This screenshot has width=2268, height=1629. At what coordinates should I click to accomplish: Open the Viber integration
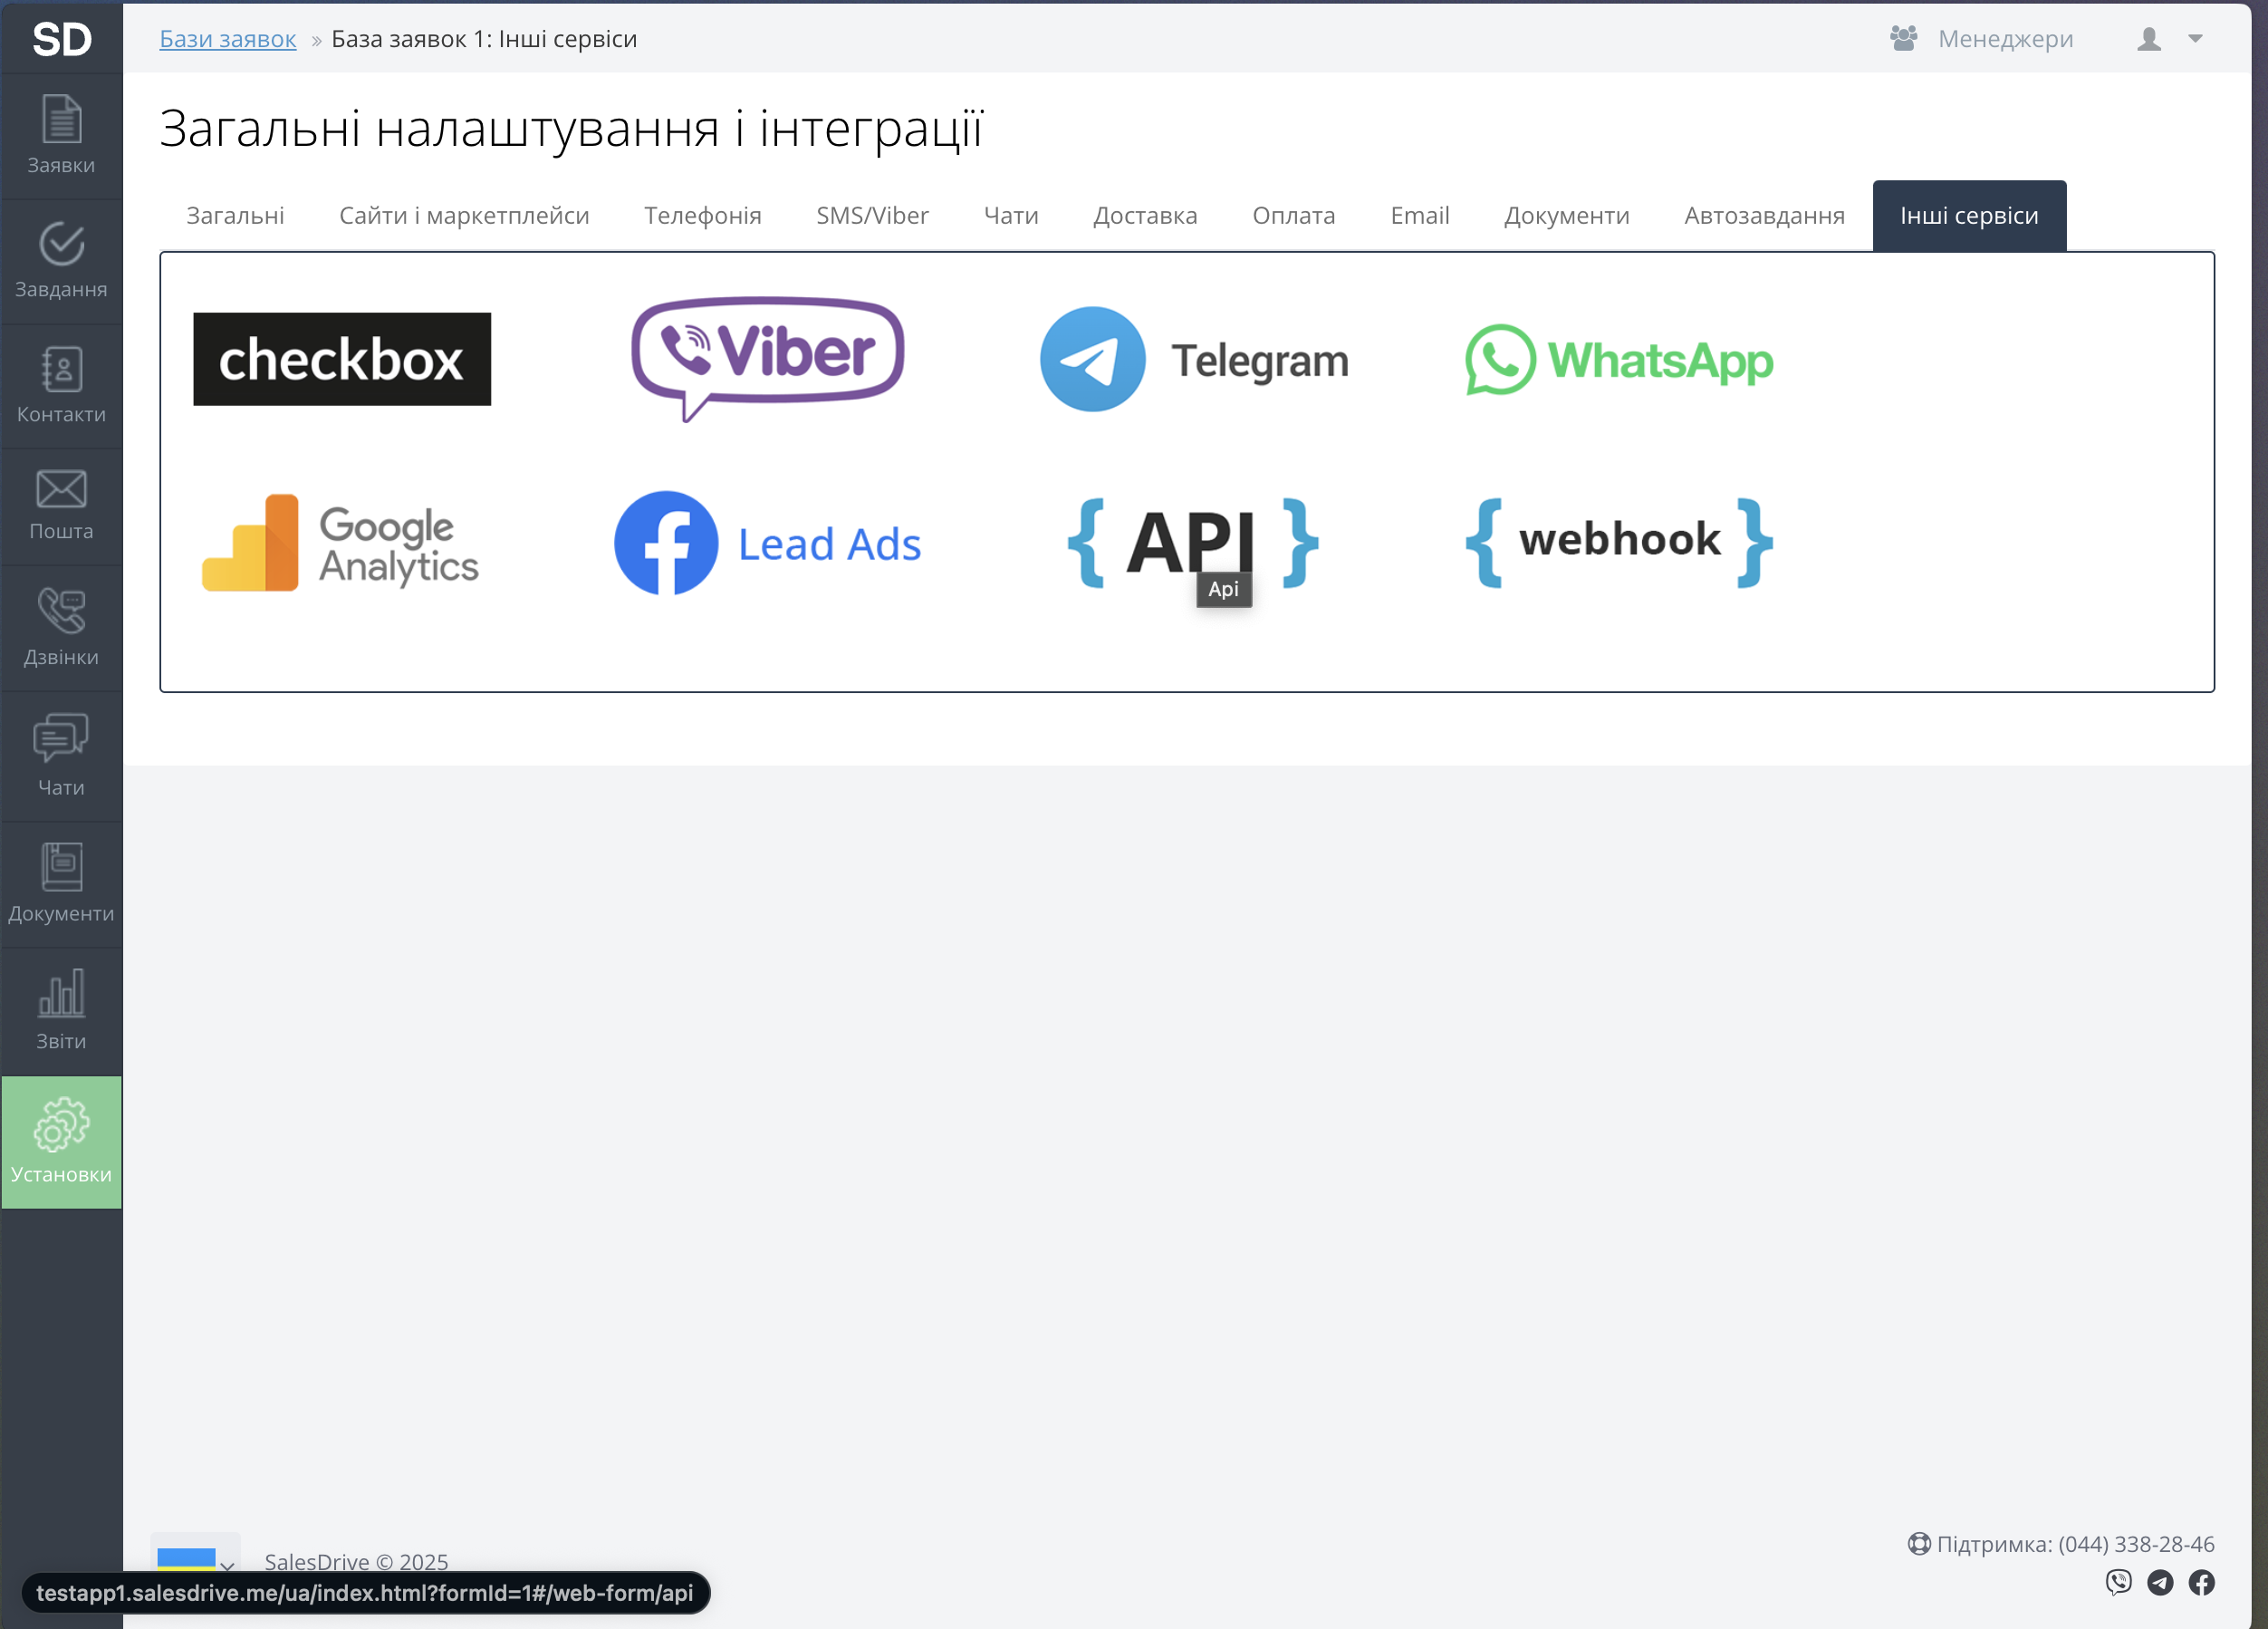[x=767, y=358]
